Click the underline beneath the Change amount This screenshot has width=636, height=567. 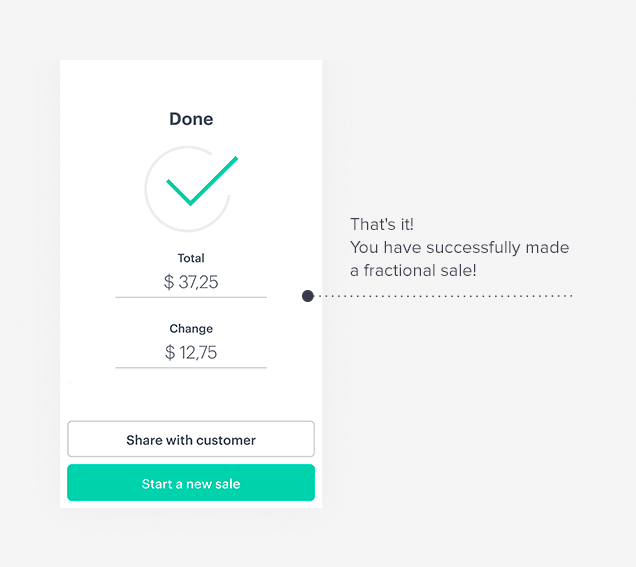click(x=191, y=367)
